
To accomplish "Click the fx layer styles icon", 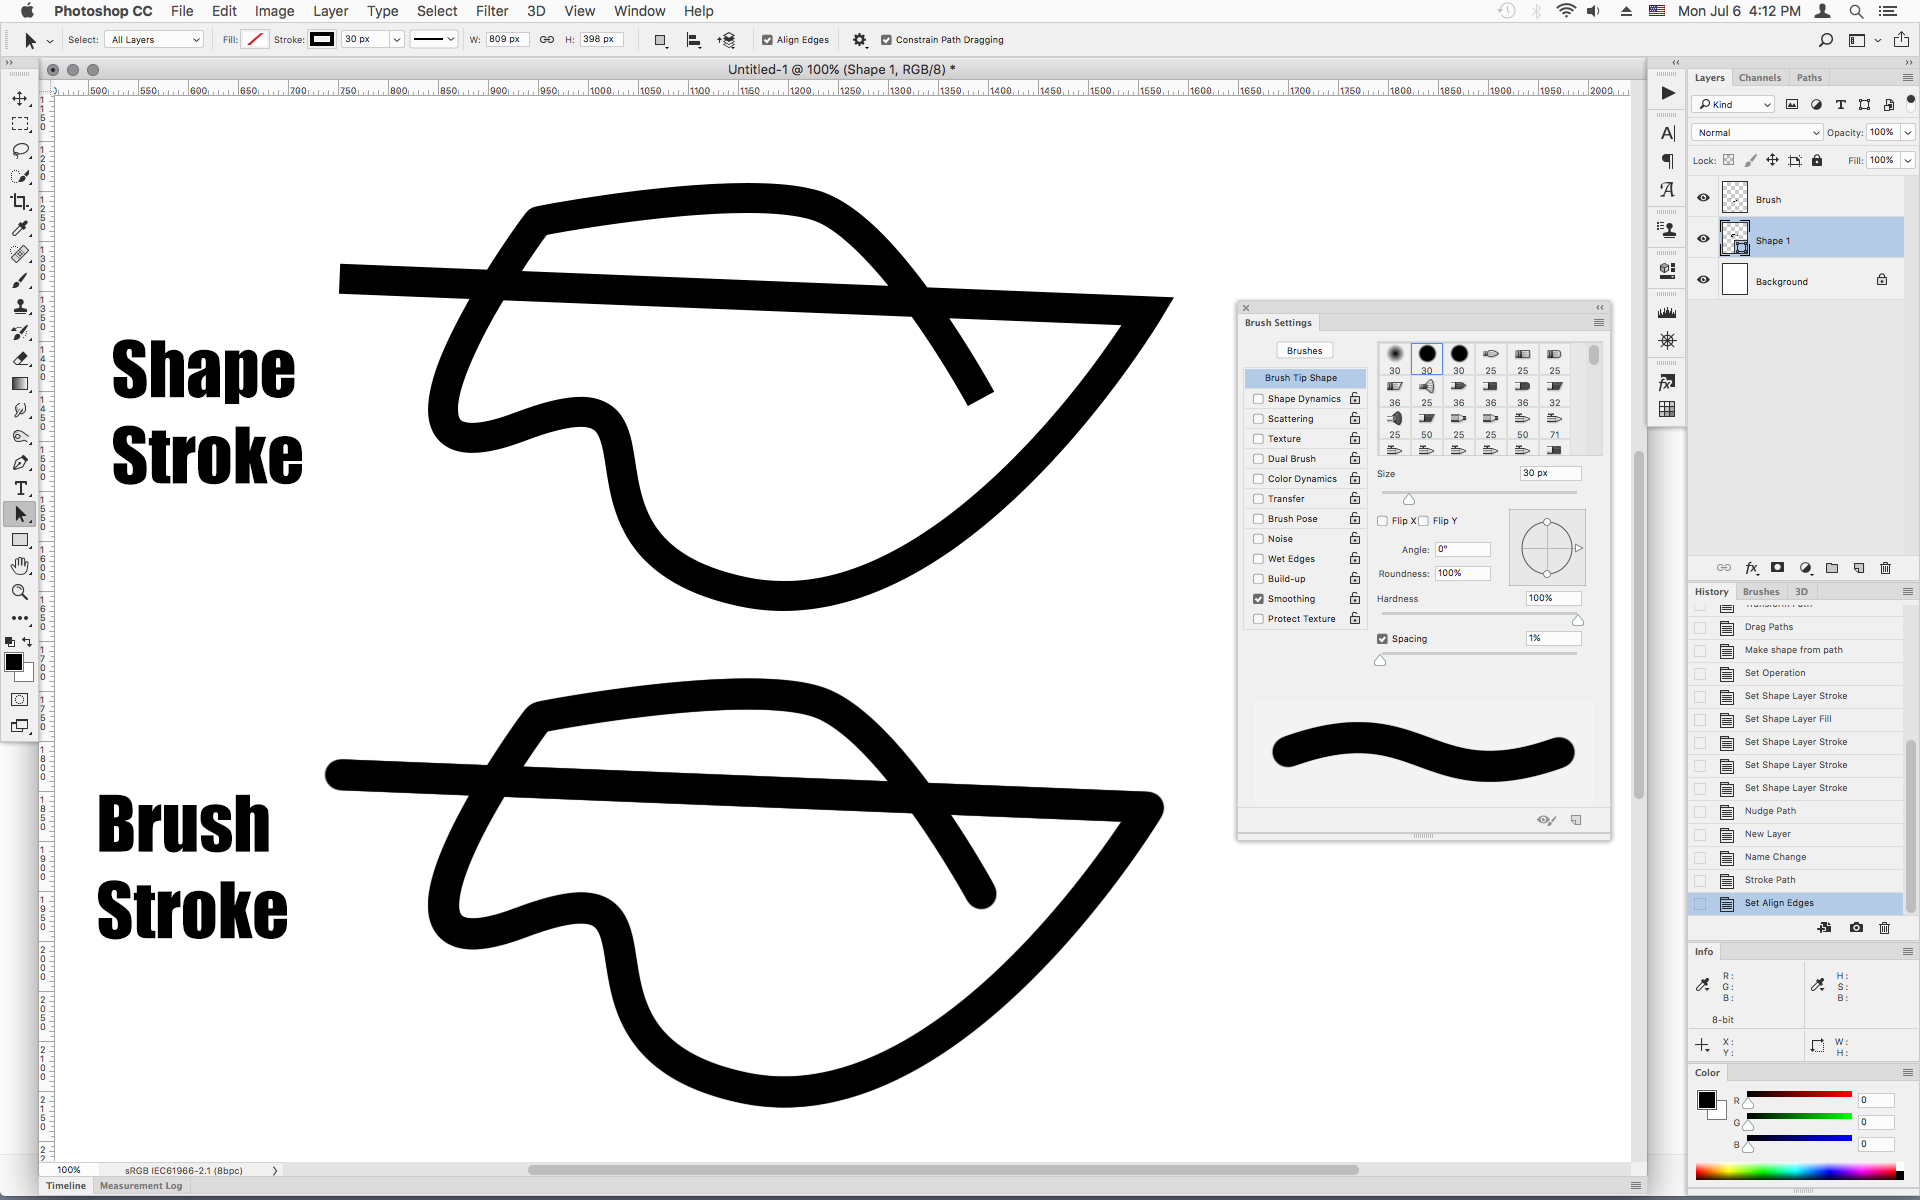I will point(1752,568).
